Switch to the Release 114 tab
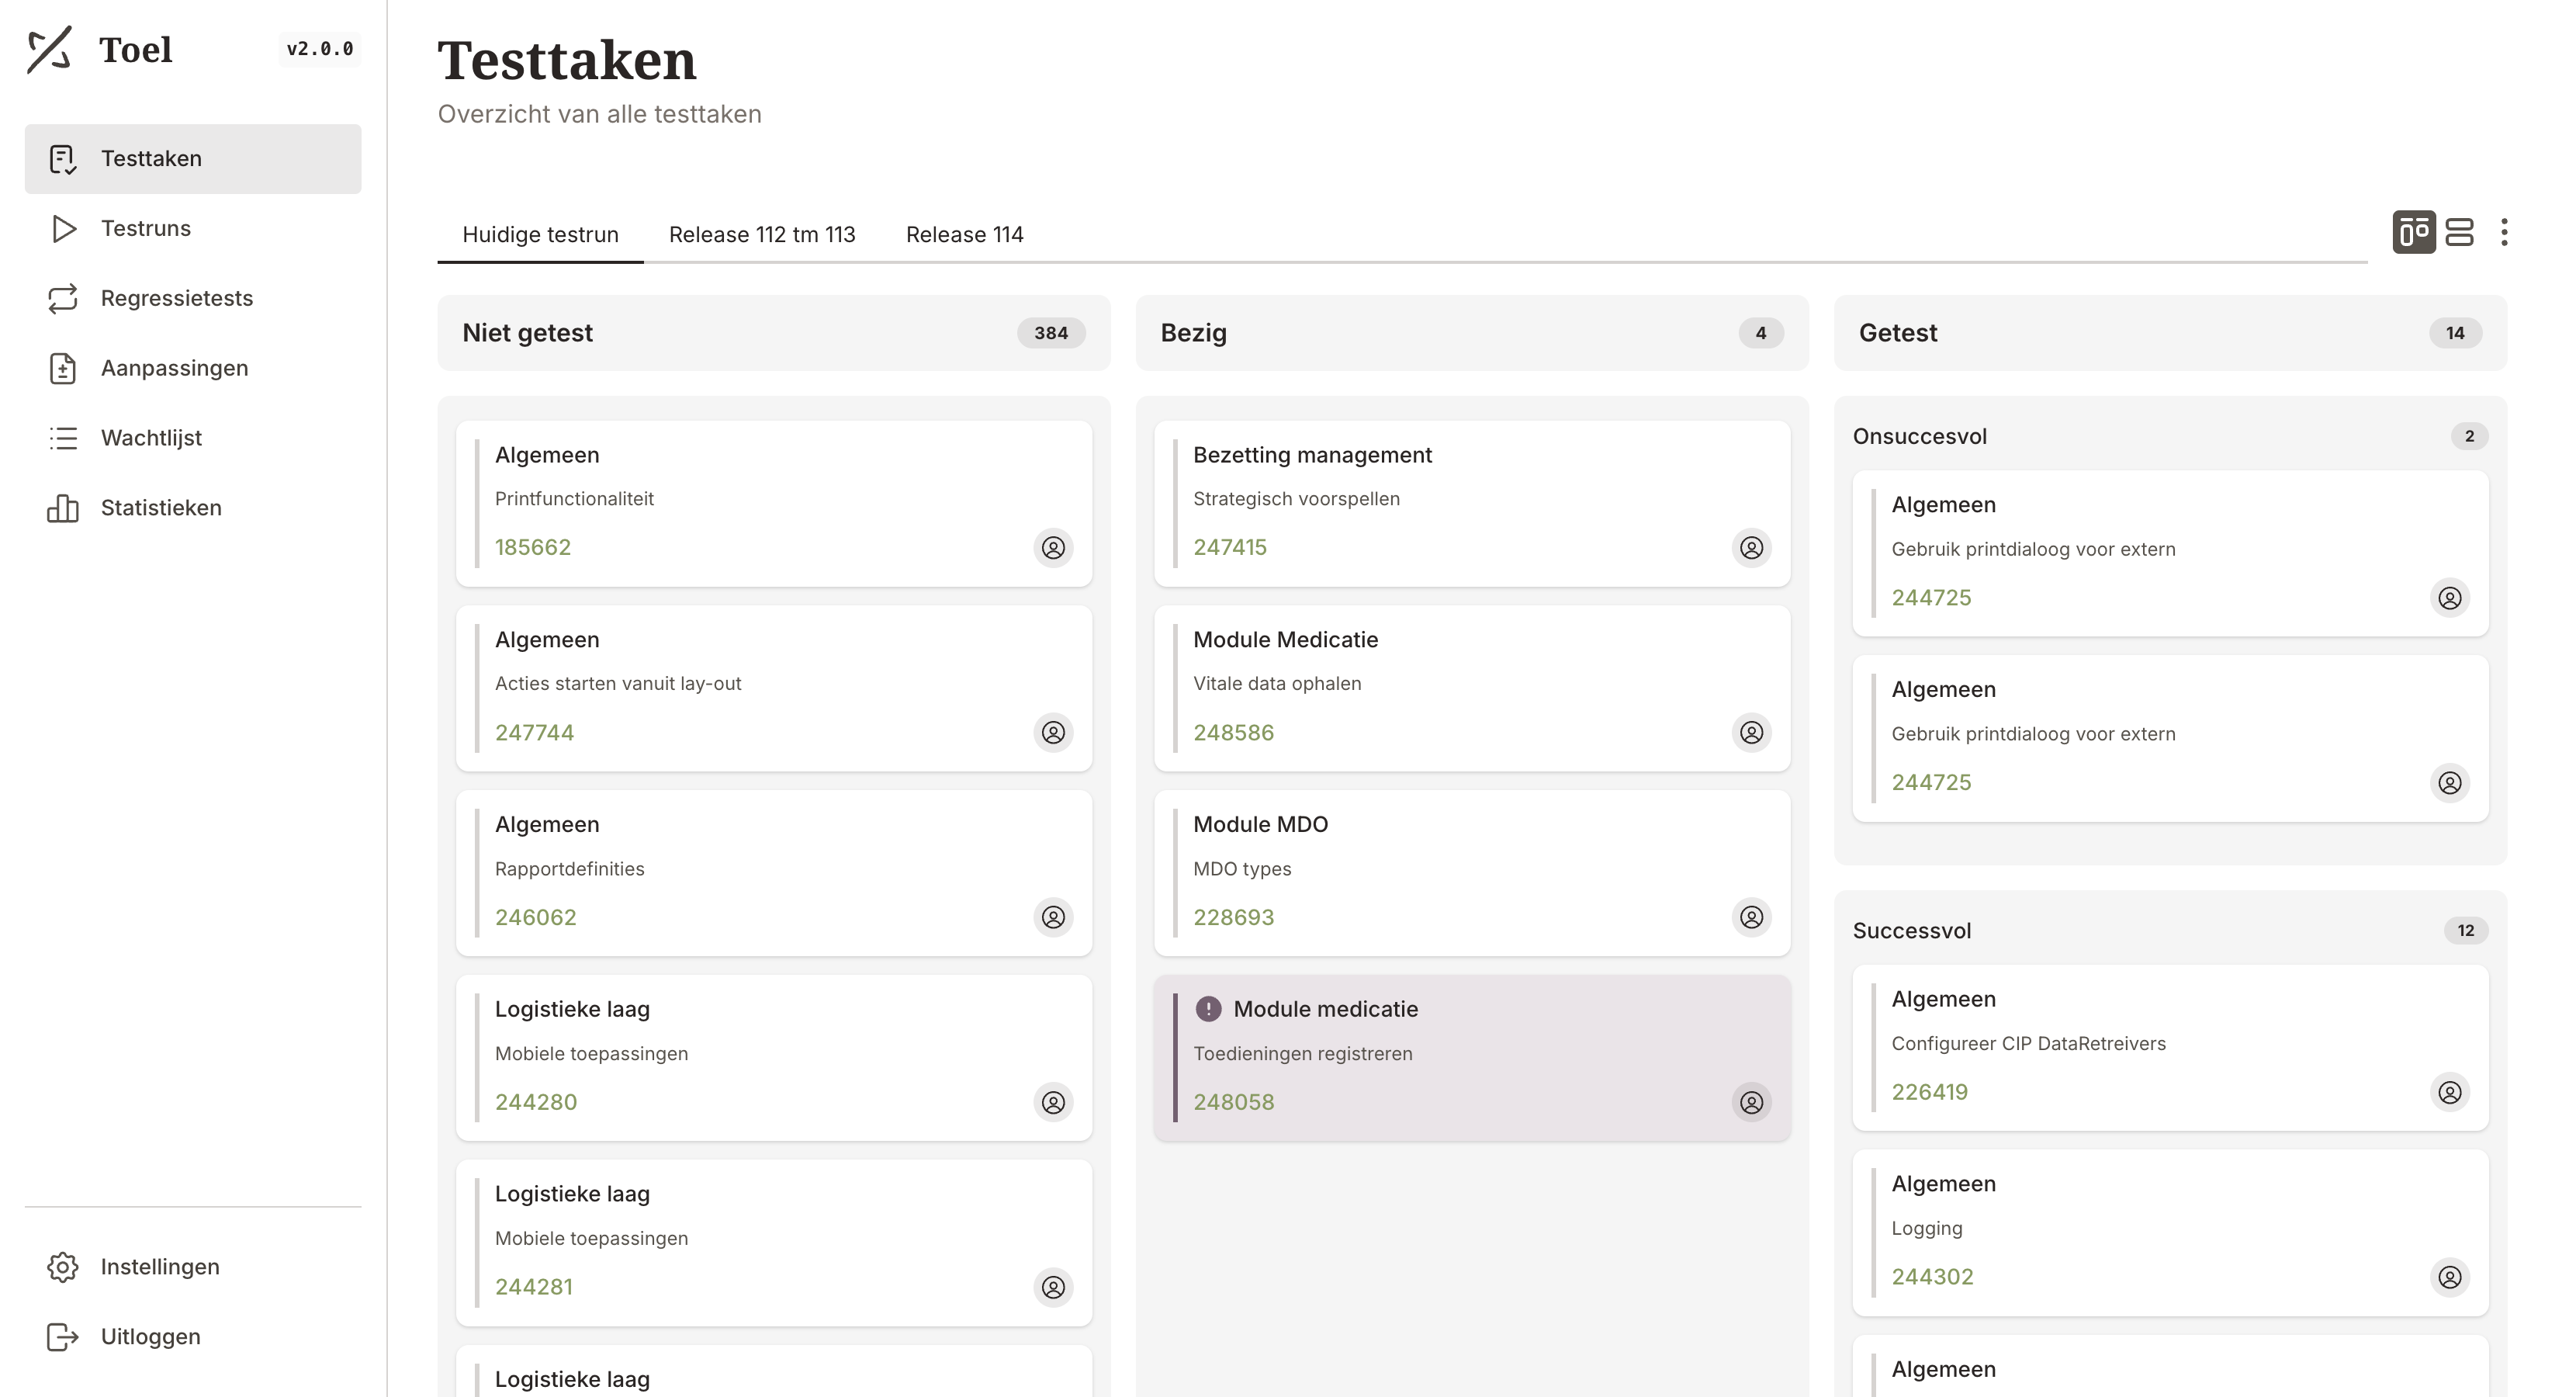 964,235
